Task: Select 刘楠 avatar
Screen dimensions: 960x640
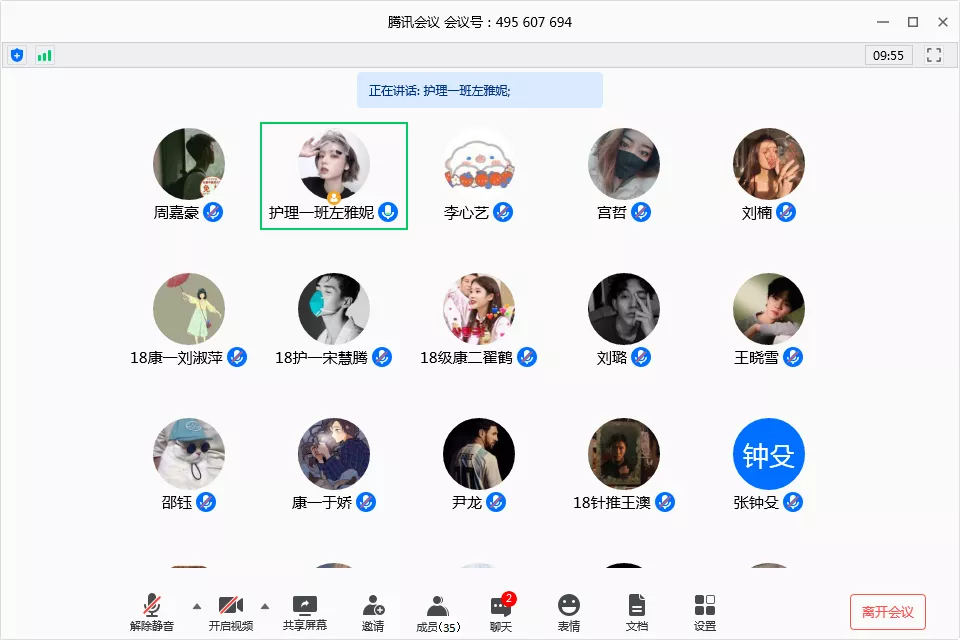Action: tap(768, 164)
